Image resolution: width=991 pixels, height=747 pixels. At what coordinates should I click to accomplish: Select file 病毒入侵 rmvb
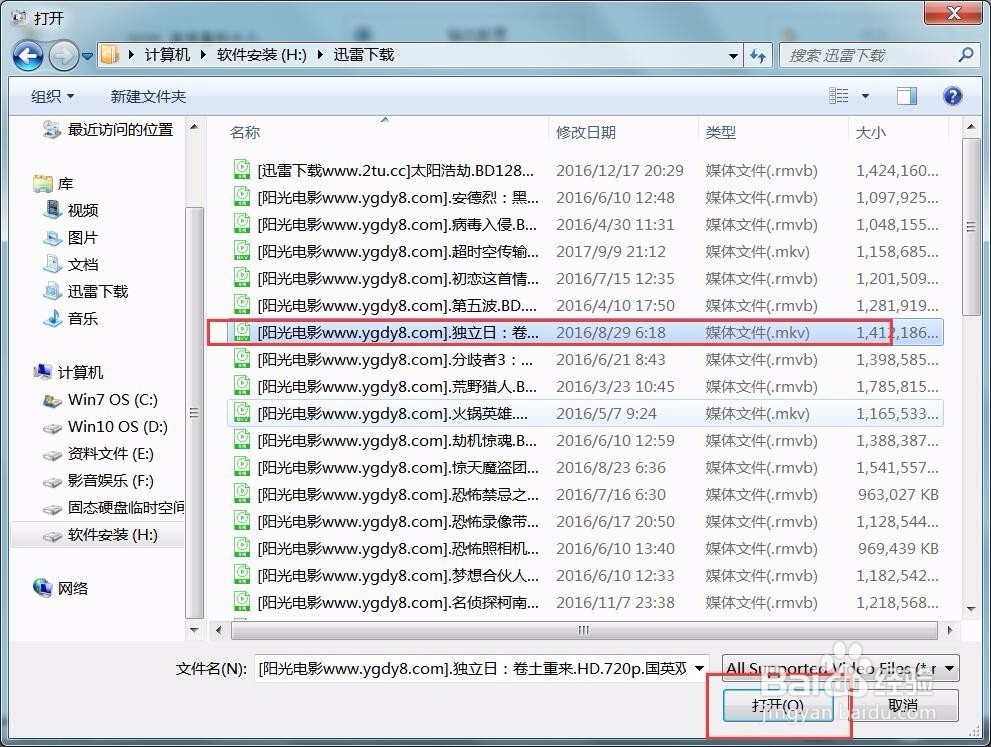[585, 224]
